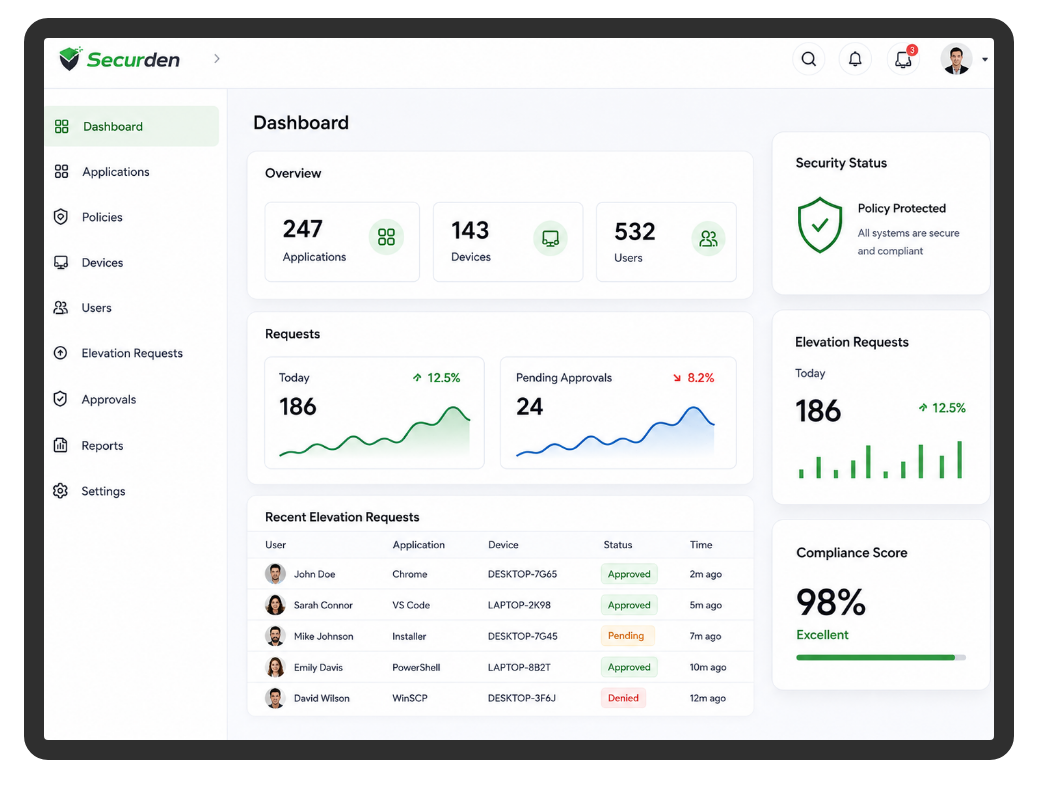Click the Approved badge for Sarah Connor
Viewport: 1038px width, 790px height.
(x=629, y=605)
